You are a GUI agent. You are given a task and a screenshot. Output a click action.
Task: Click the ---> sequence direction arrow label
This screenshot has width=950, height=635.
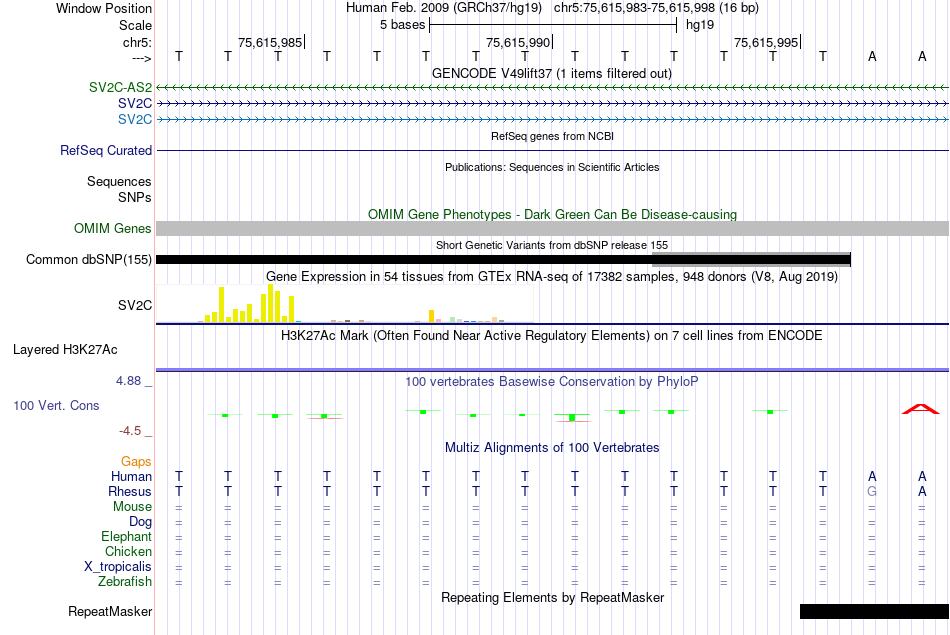click(x=141, y=58)
